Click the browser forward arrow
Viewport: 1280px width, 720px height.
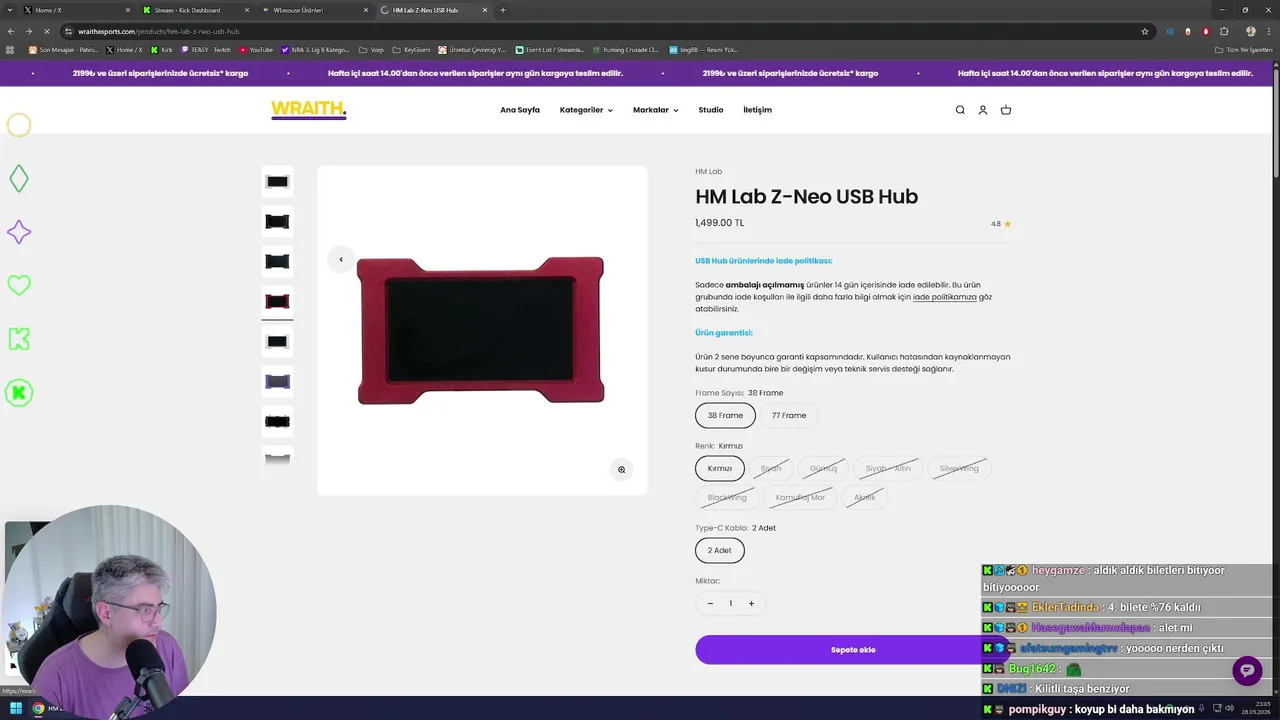click(29, 31)
